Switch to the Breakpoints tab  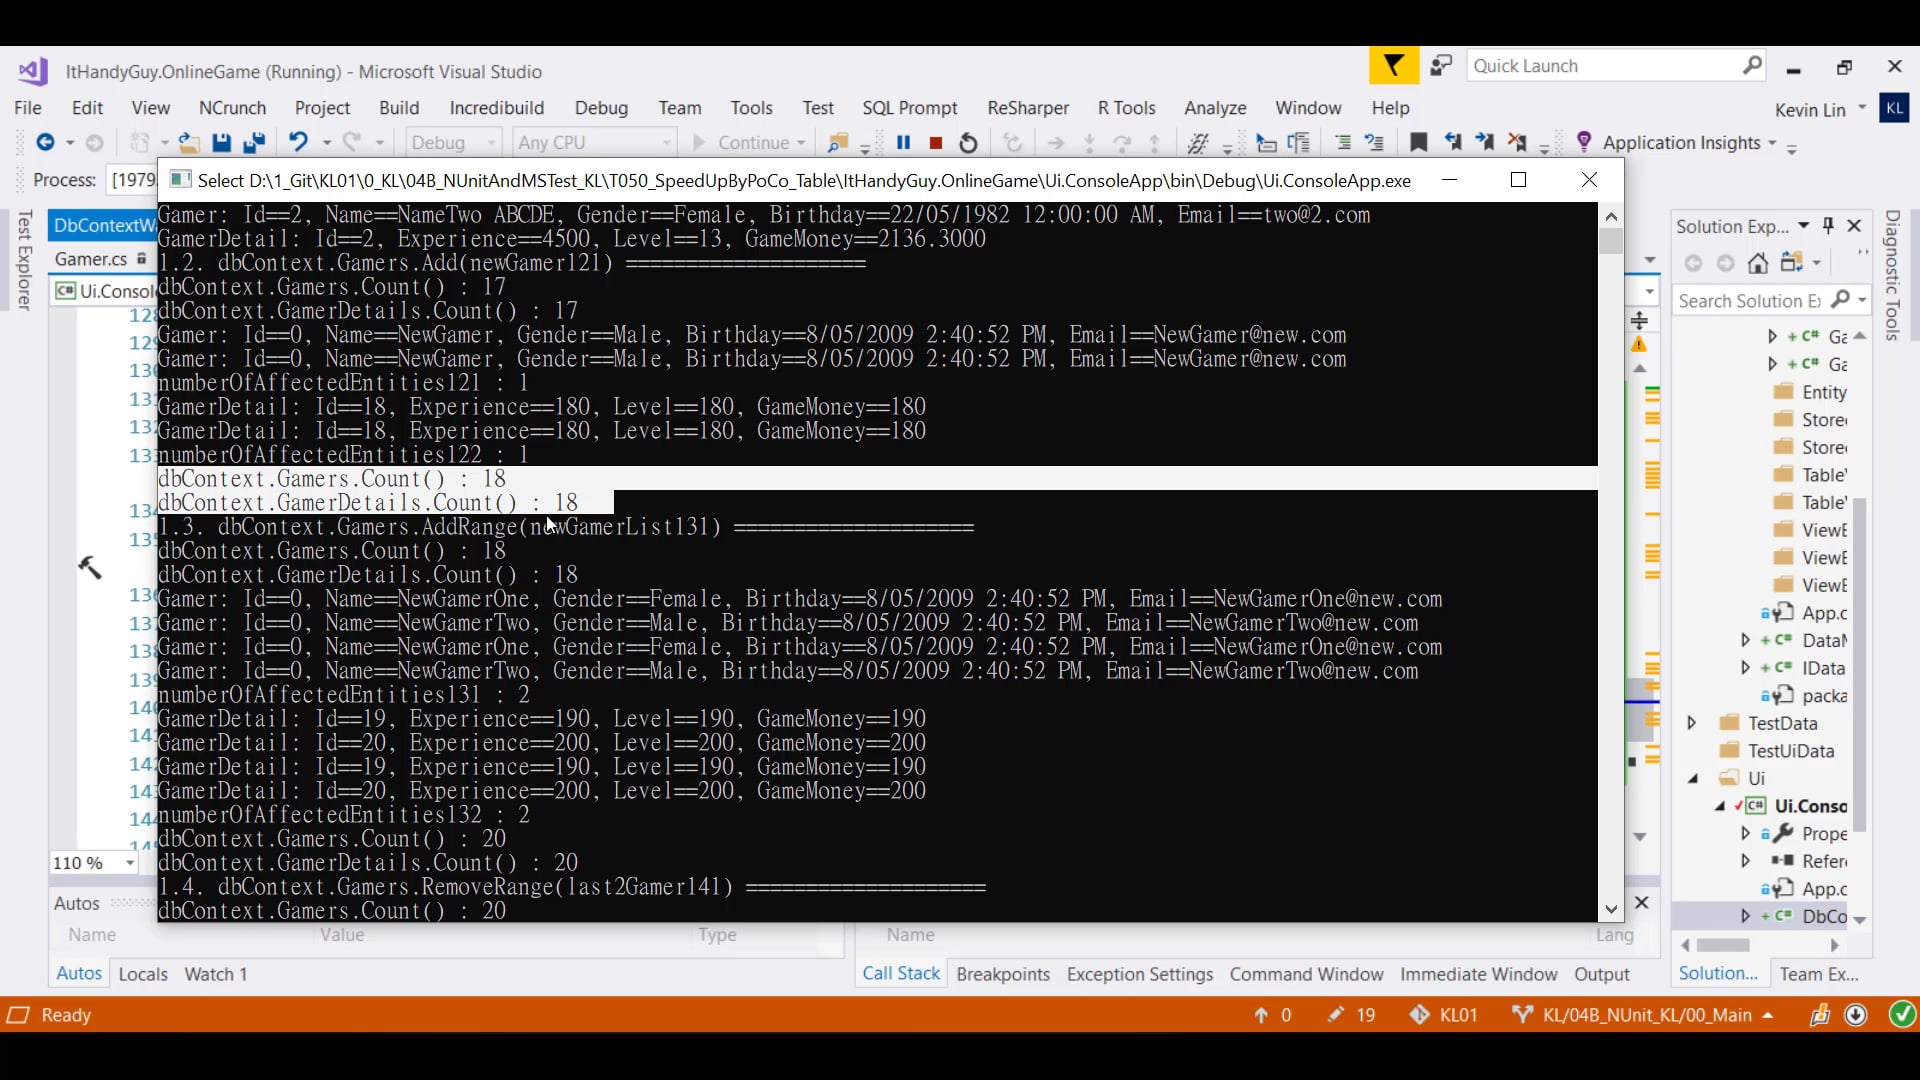tap(1002, 974)
